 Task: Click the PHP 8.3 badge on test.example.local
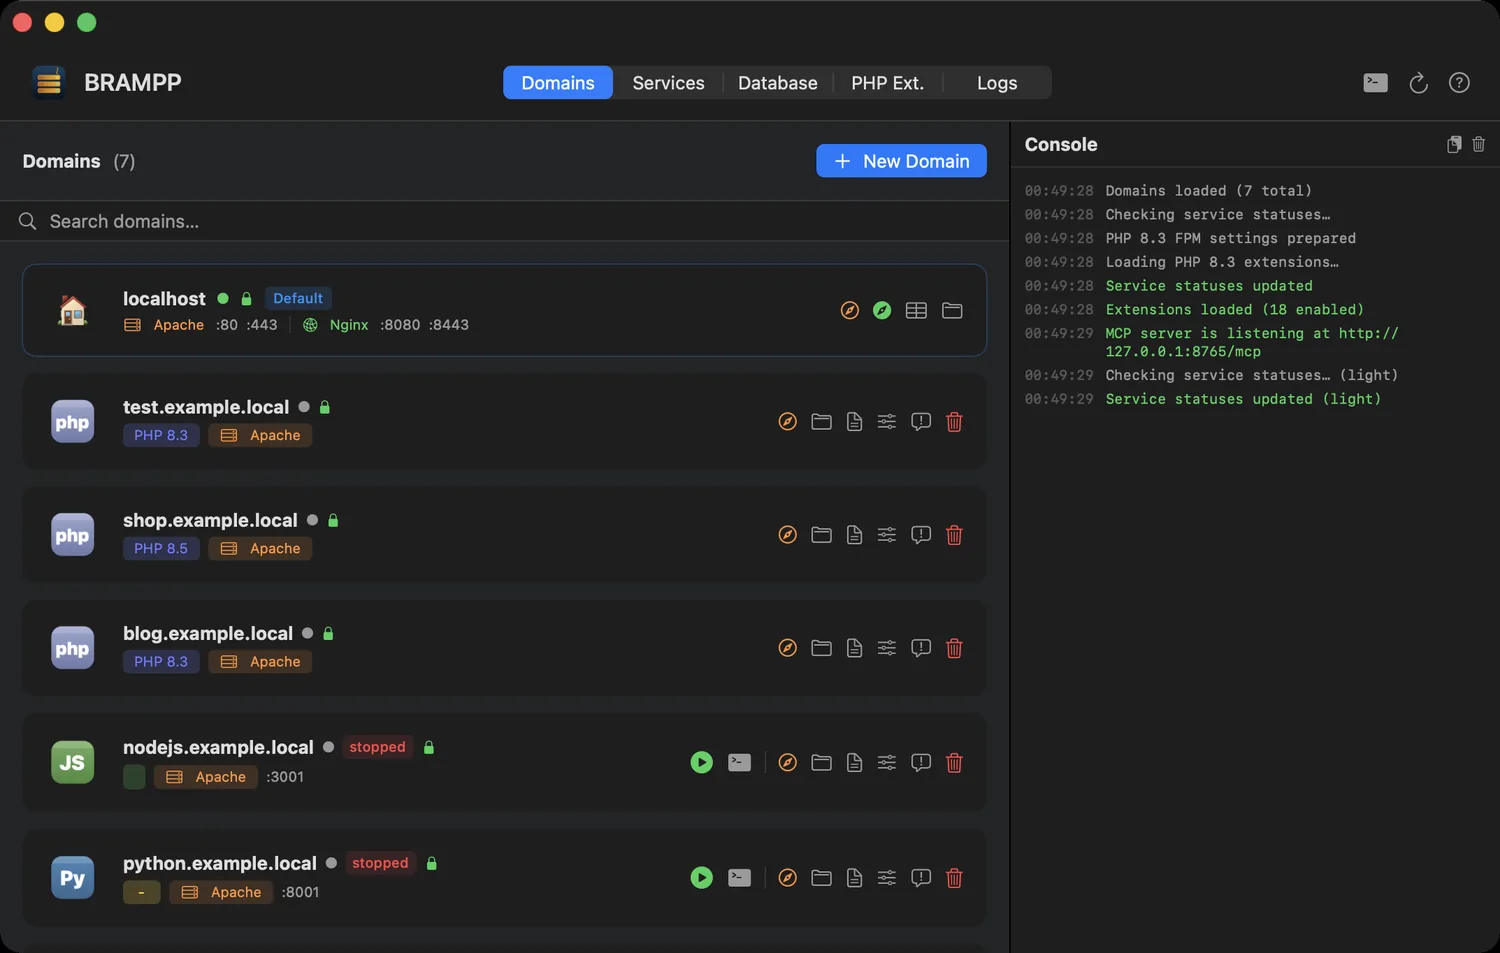coord(161,435)
